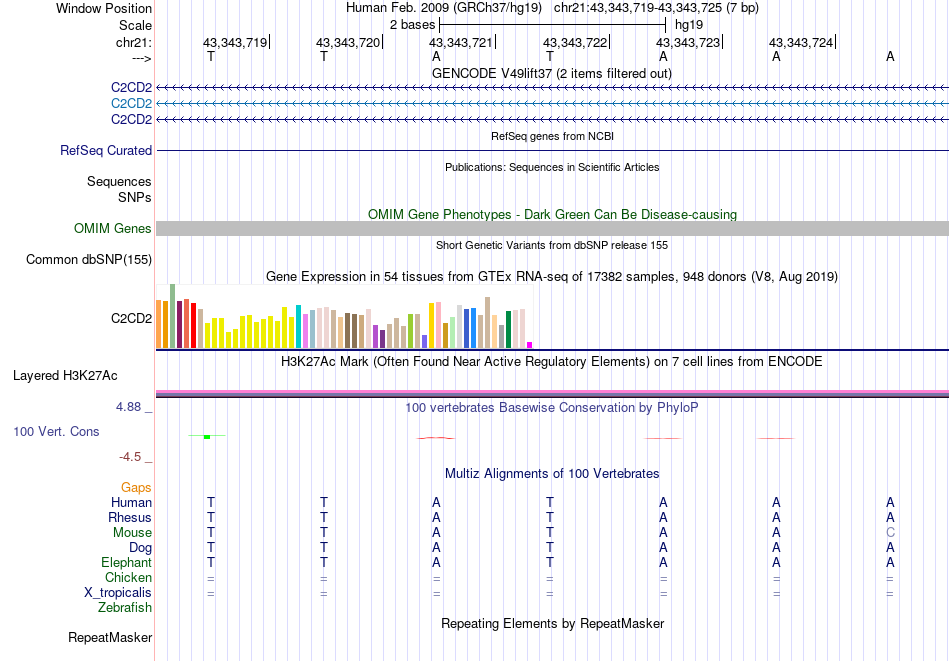Click the Mouse row mismatched C base
The image size is (950, 661).
tap(890, 533)
